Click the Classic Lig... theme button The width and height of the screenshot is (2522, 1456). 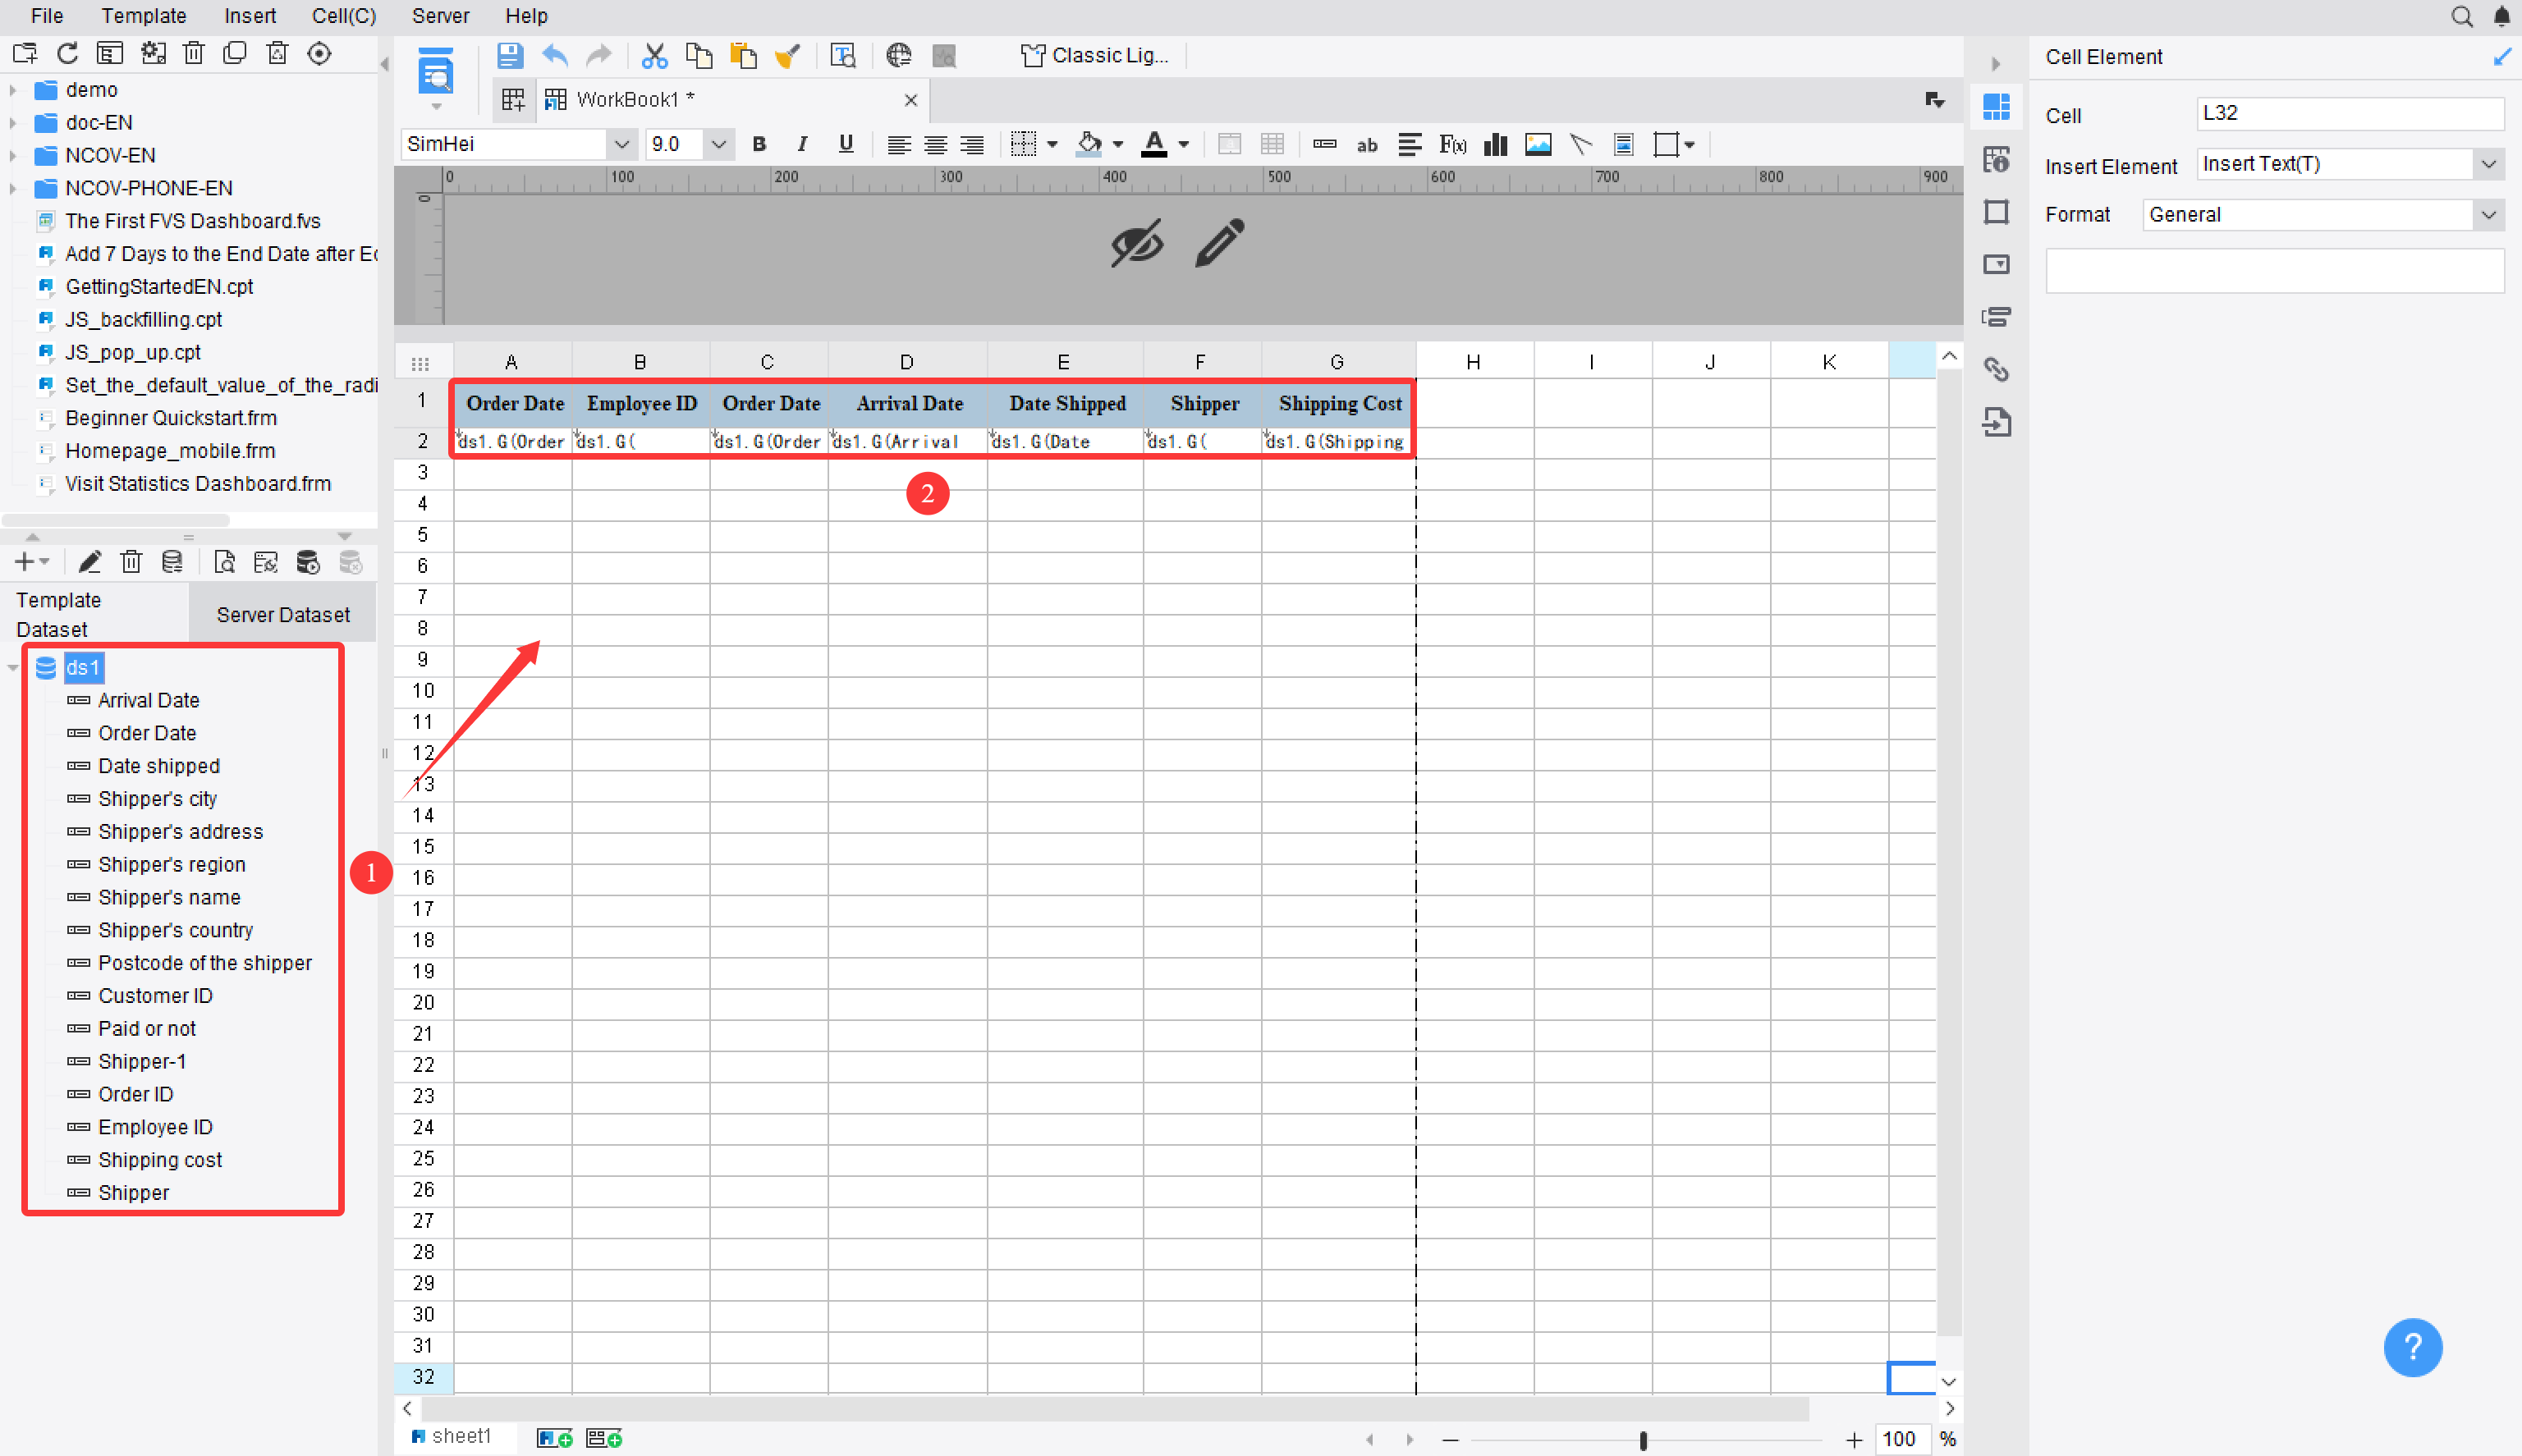(x=1094, y=56)
